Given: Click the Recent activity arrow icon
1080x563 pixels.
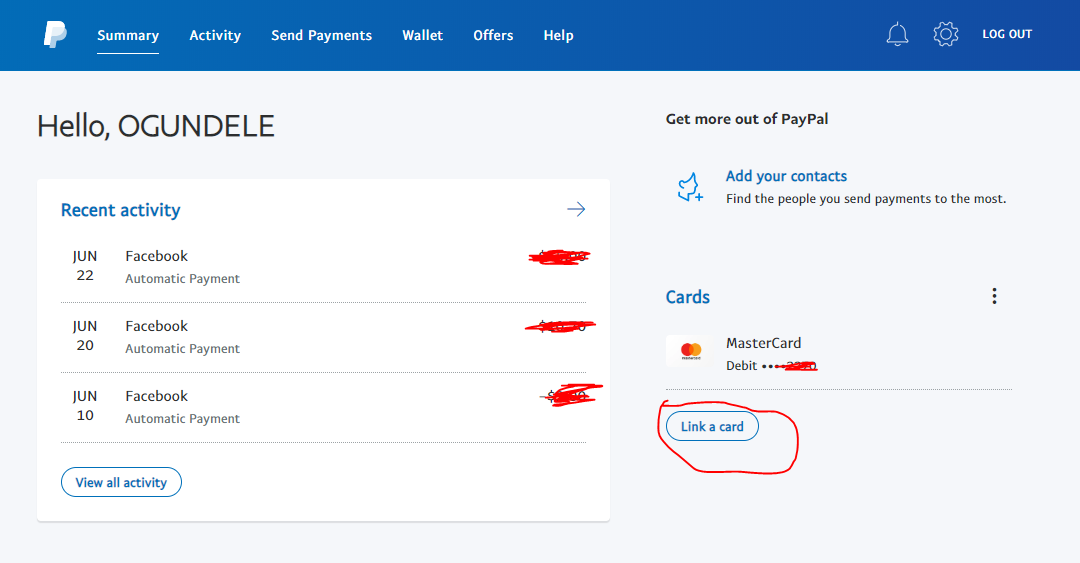Looking at the screenshot, I should pyautogui.click(x=576, y=209).
